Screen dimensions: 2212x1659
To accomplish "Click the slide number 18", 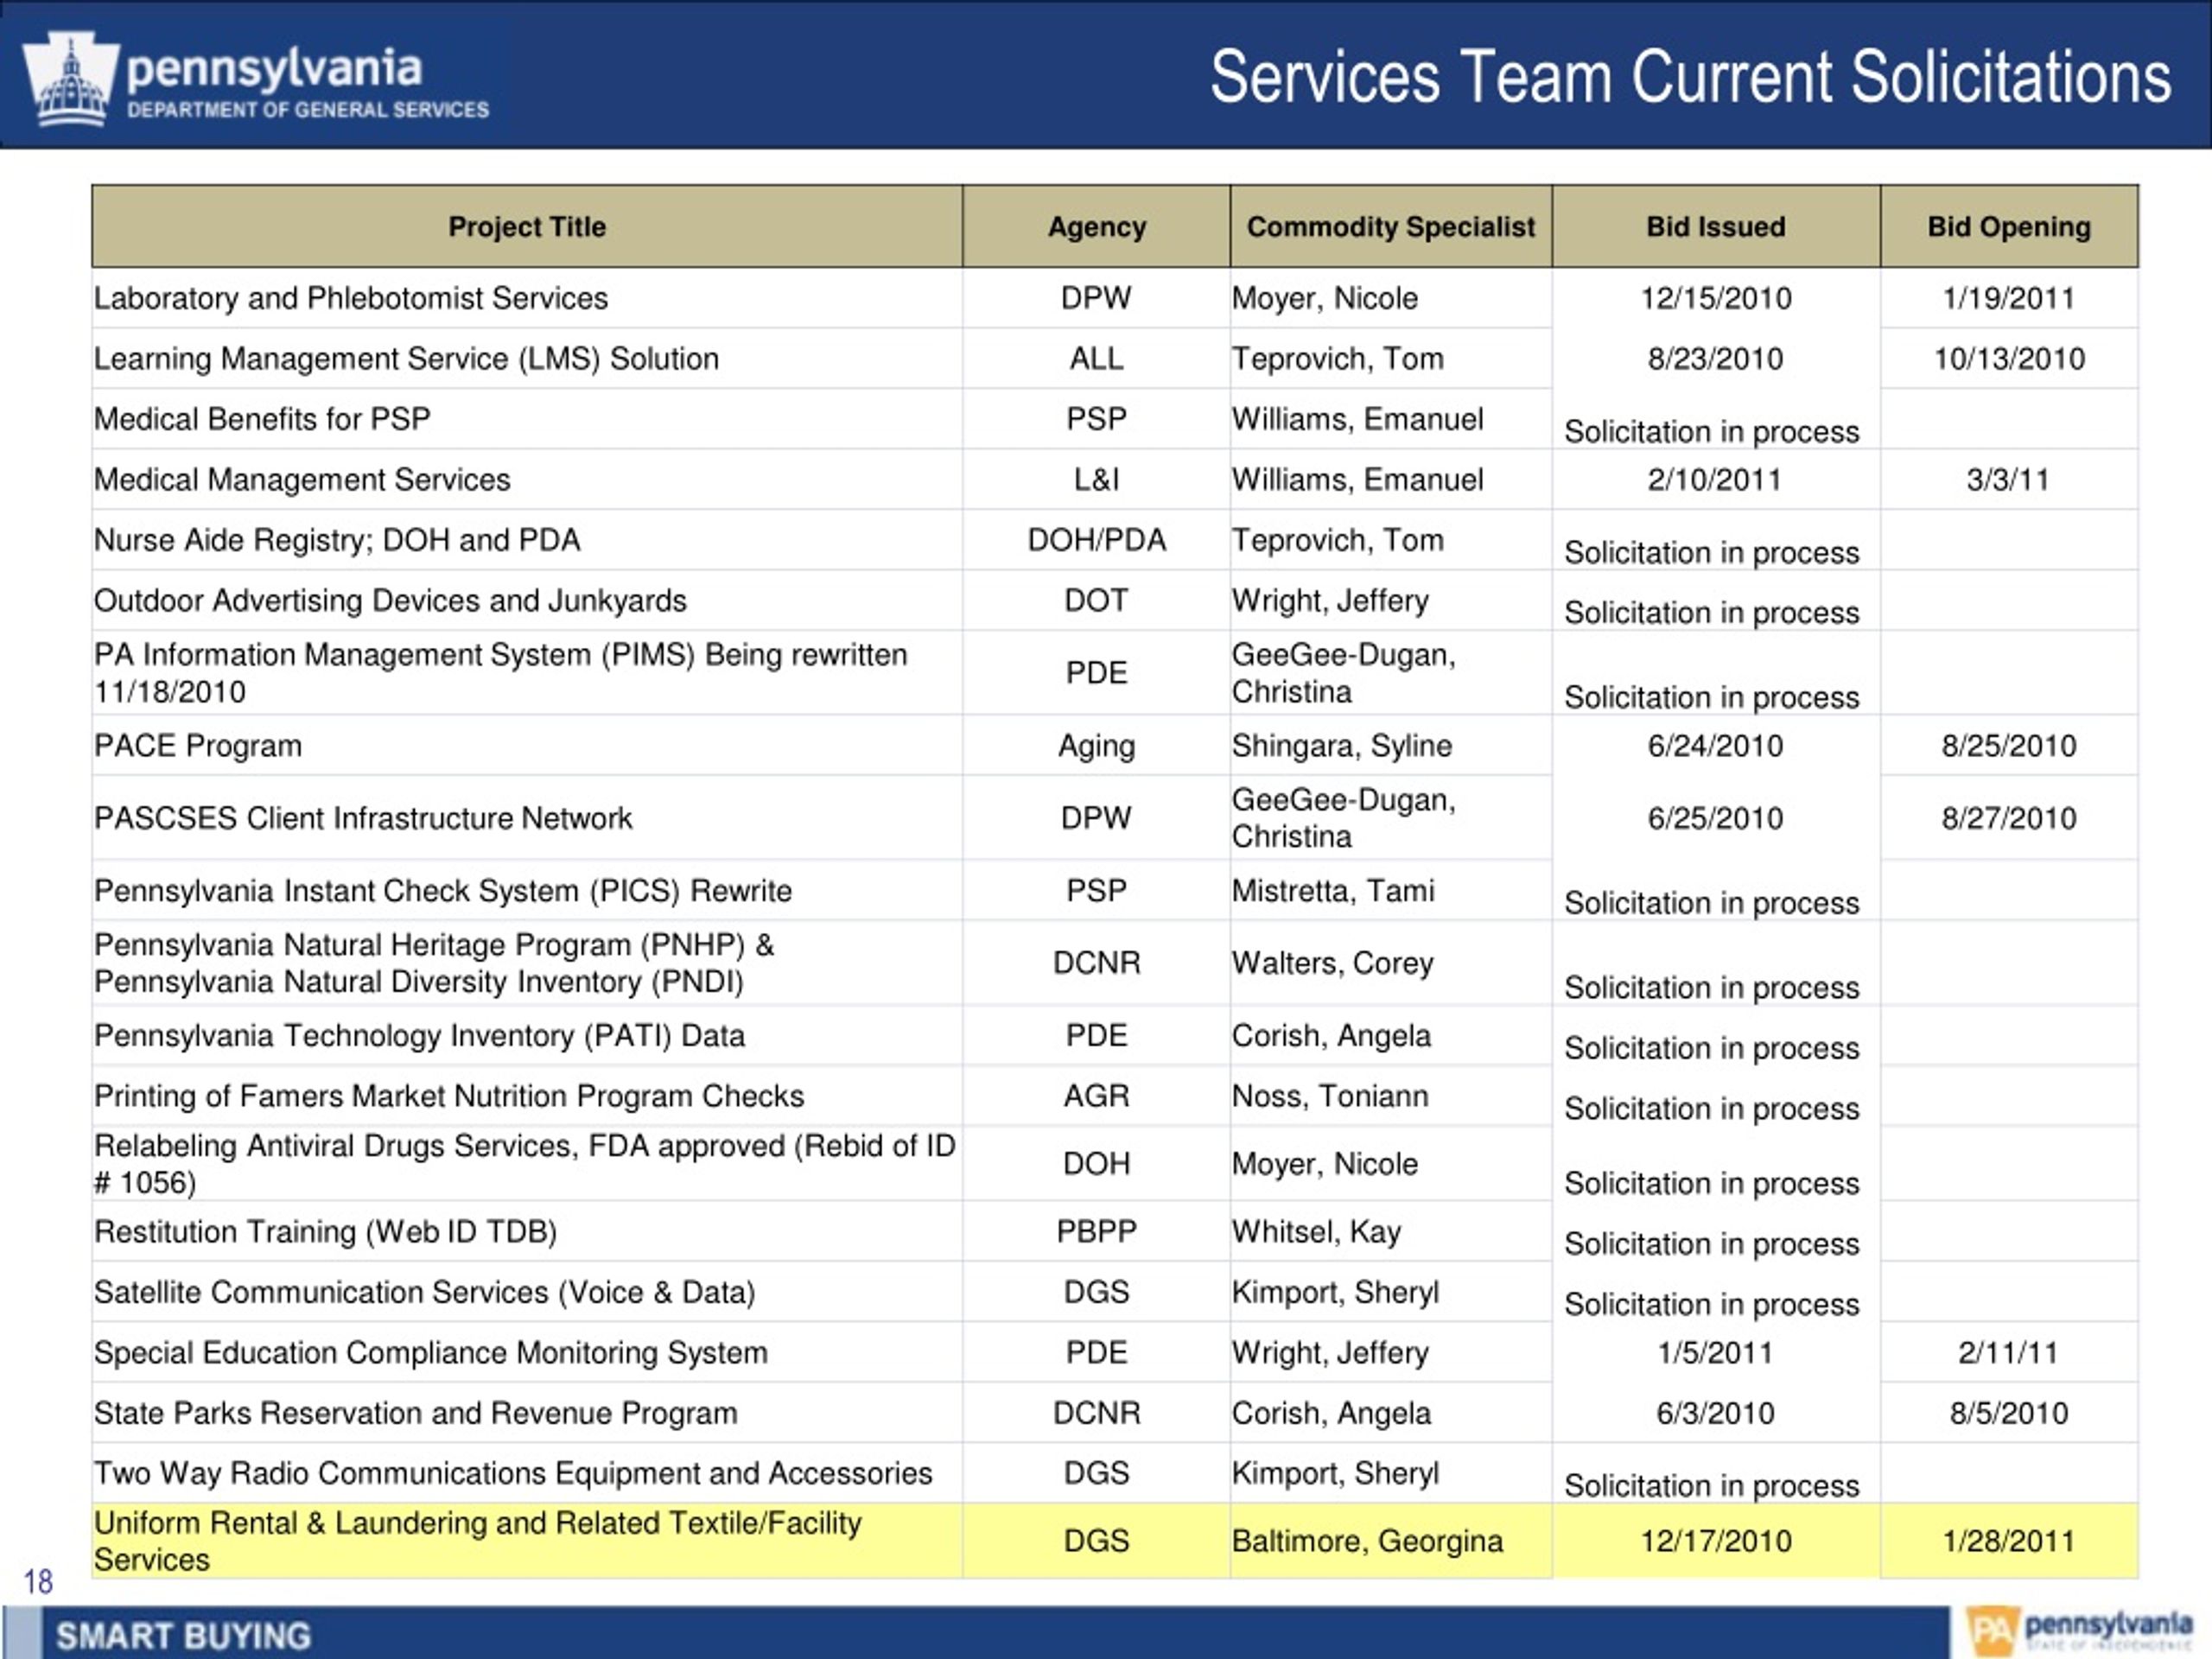I will pos(38,1582).
